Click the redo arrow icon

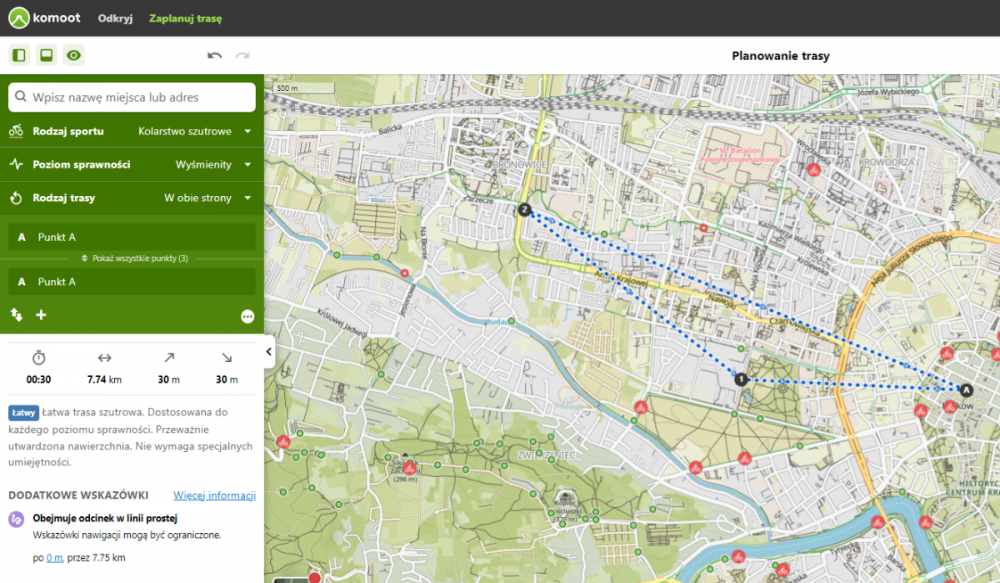tap(242, 56)
